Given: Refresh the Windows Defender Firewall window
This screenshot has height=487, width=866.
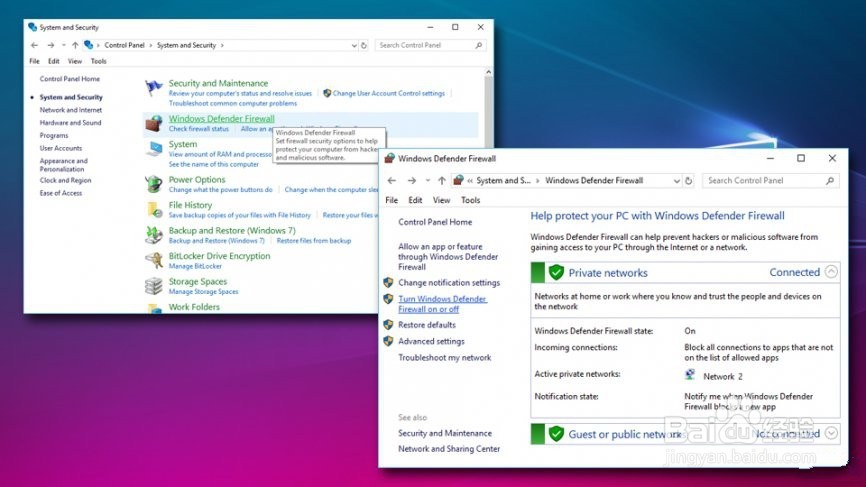Looking at the screenshot, I should (689, 181).
